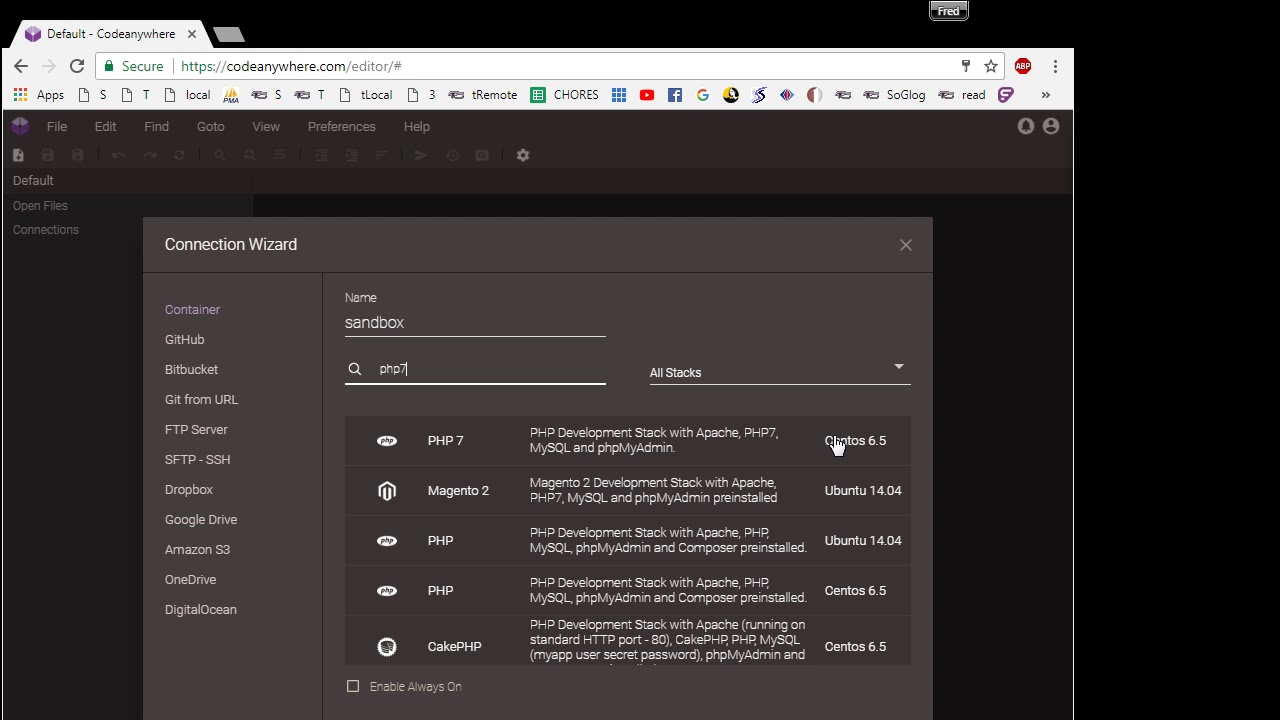Select Google Drive connection type
The image size is (1280, 720).
click(201, 520)
